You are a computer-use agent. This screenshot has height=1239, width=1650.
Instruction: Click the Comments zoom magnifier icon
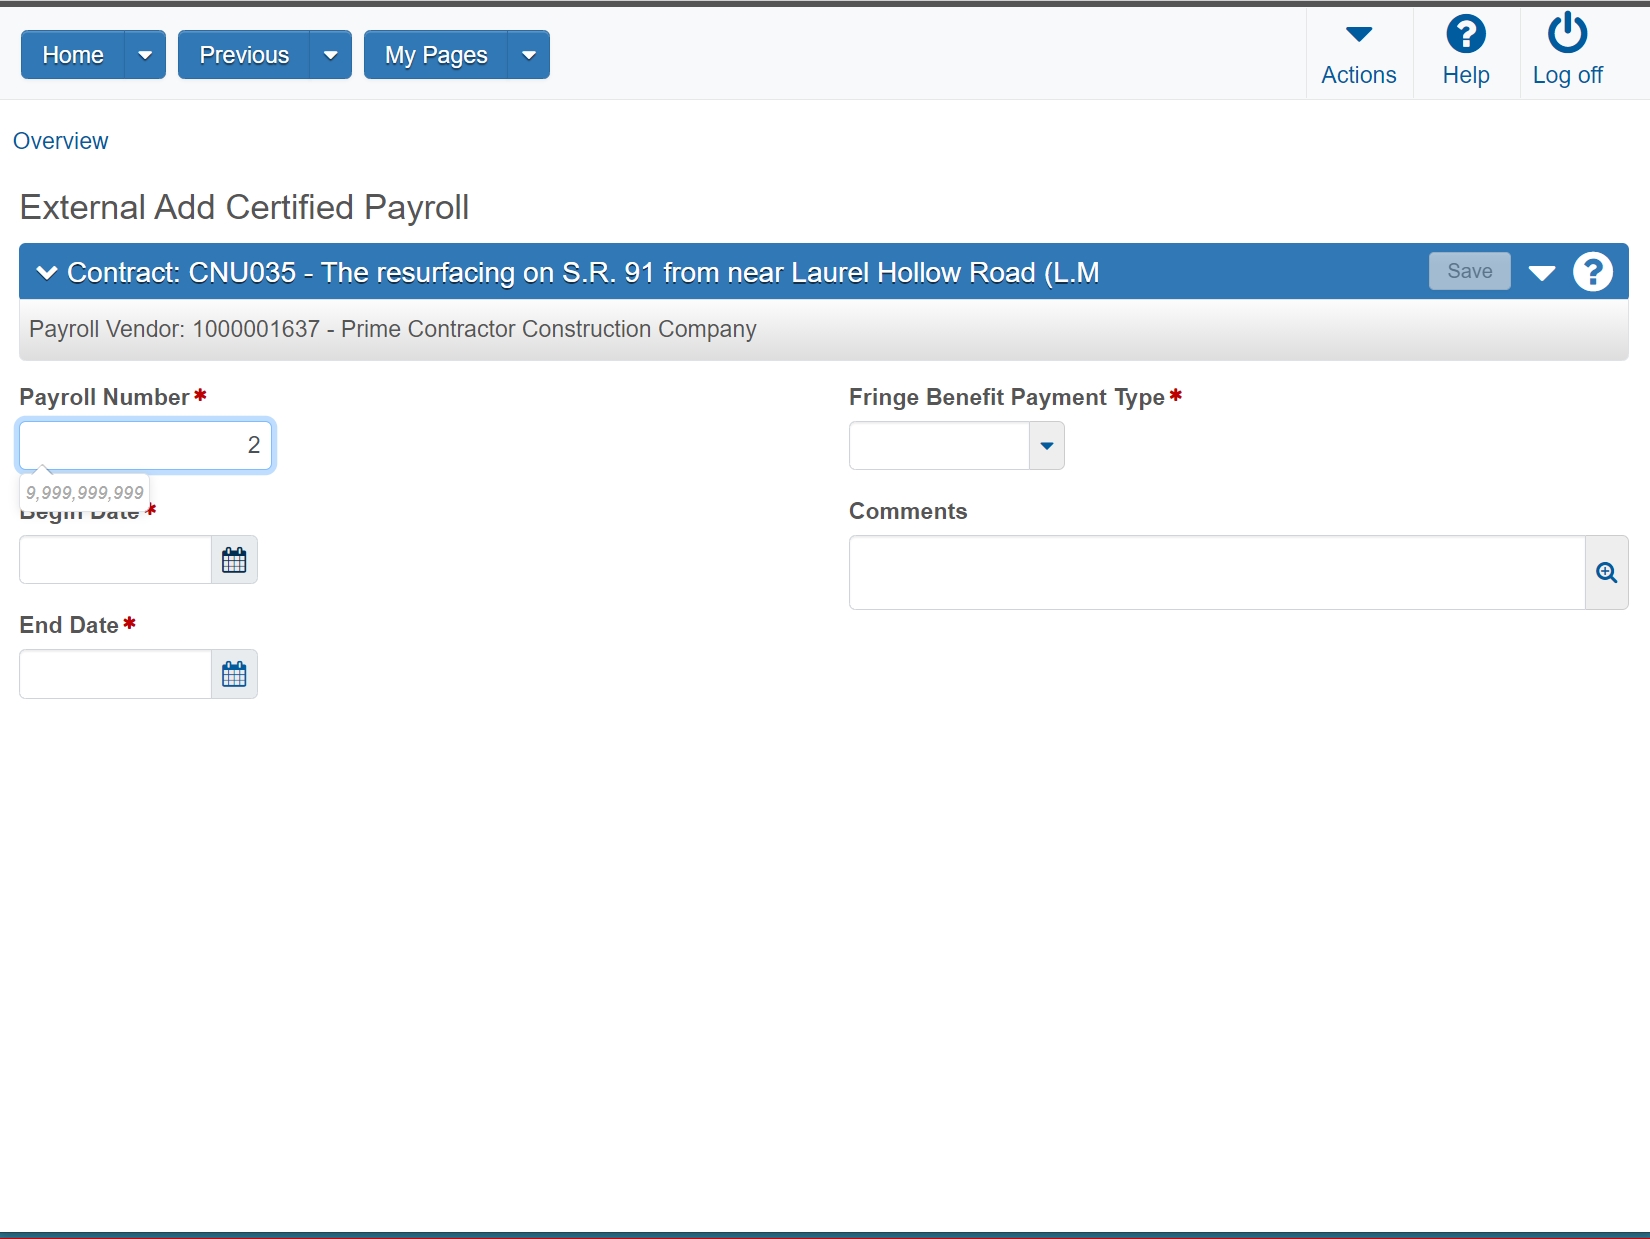(x=1606, y=573)
